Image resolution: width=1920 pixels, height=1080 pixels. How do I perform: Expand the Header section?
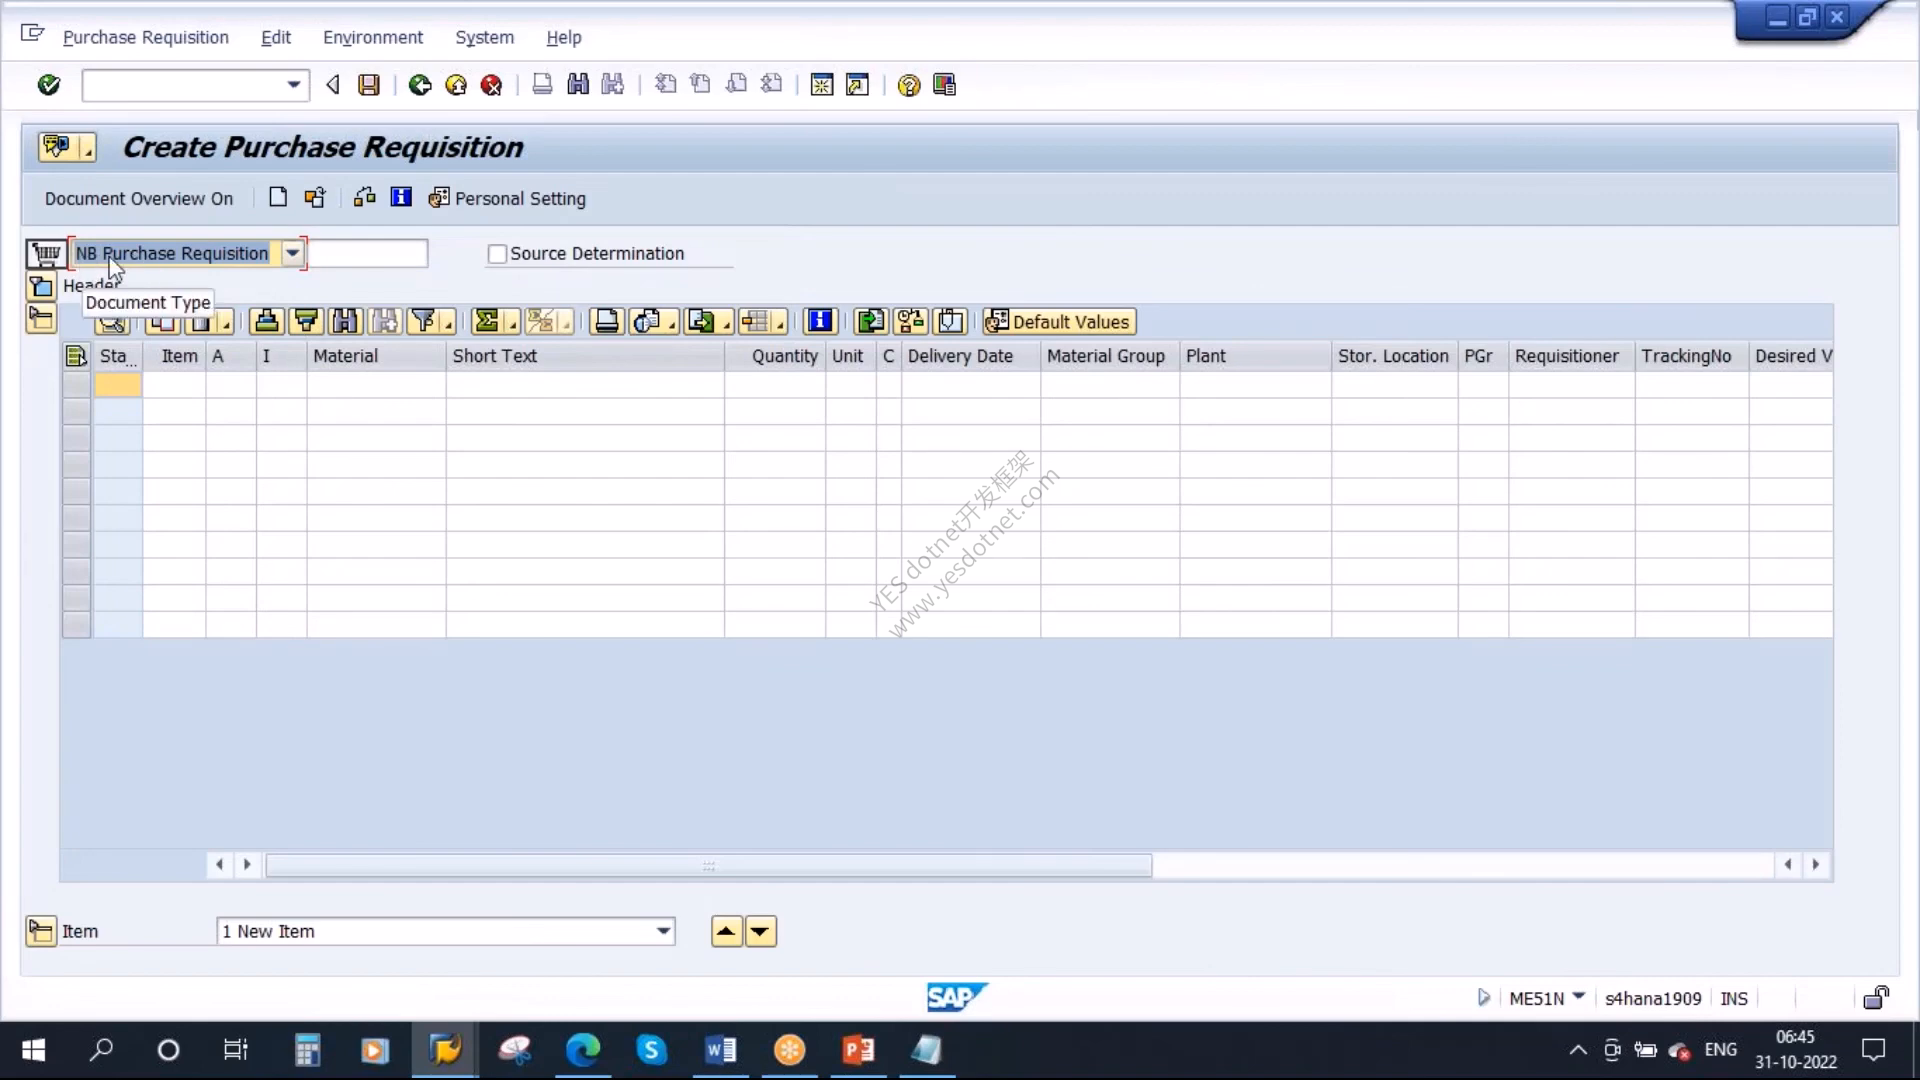pos(41,287)
